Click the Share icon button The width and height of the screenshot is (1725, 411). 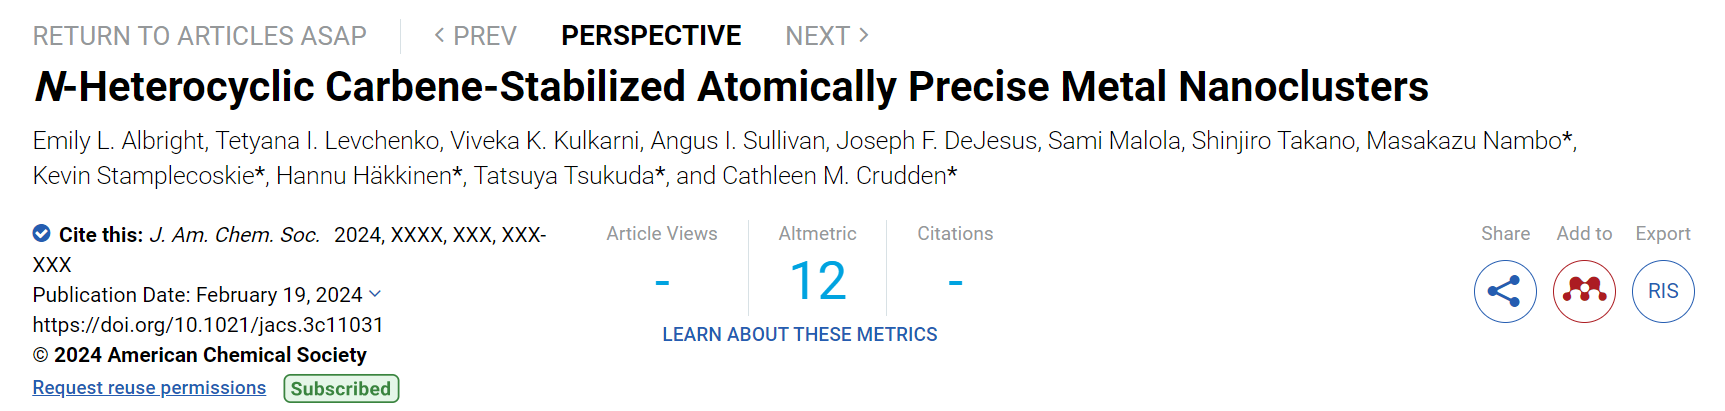[x=1505, y=291]
